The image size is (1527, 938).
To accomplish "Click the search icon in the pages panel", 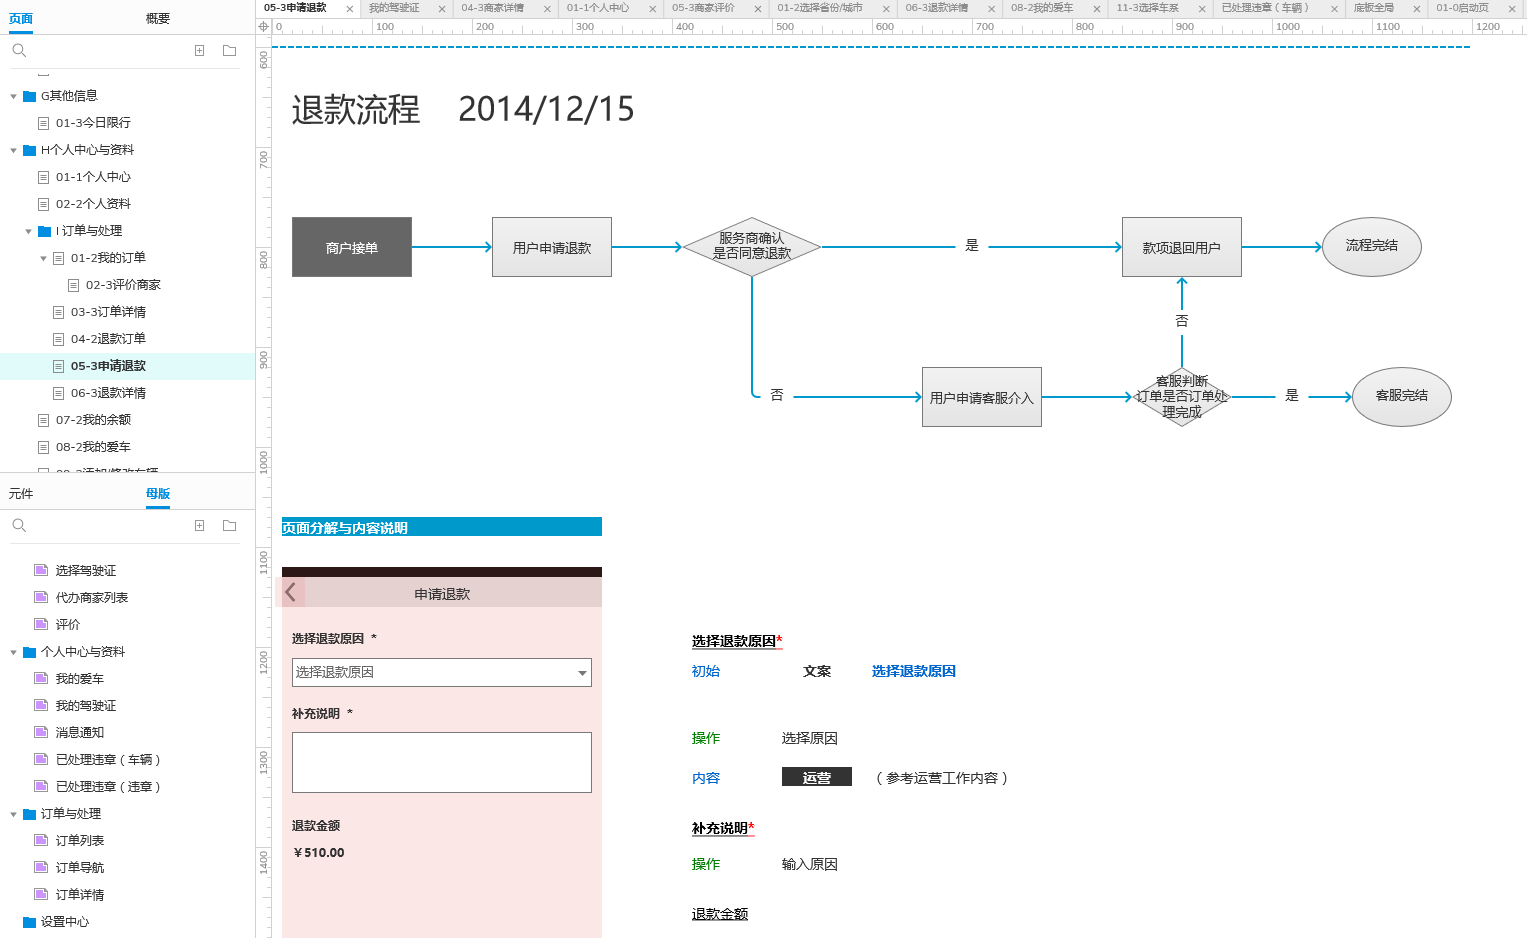I will pyautogui.click(x=19, y=50).
